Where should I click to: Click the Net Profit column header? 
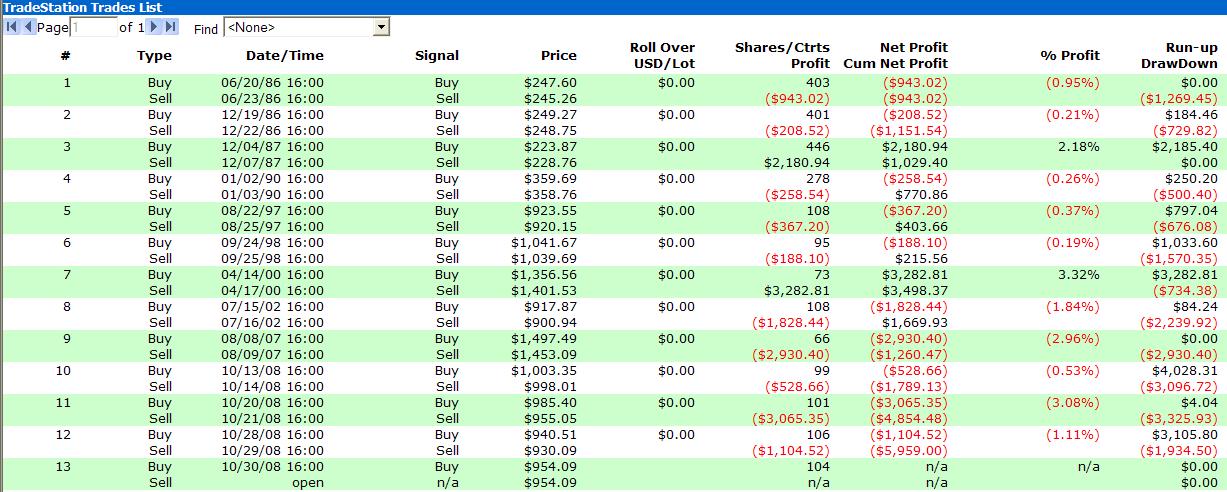(x=913, y=47)
